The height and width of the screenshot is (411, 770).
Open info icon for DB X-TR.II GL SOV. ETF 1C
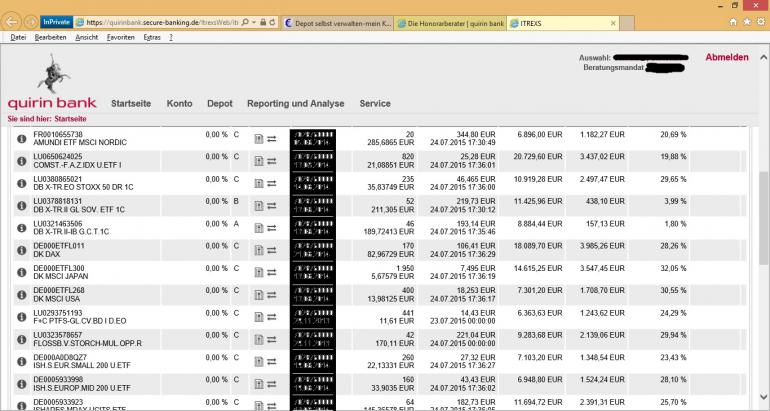pyautogui.click(x=21, y=206)
